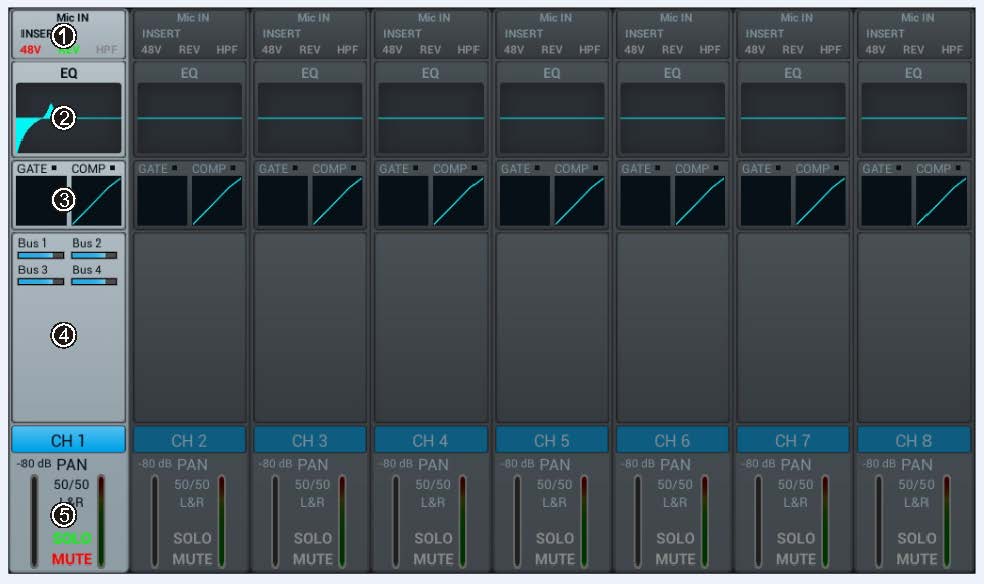The height and width of the screenshot is (584, 985).
Task: Open the COMP curve for channel 8
Action: (x=941, y=201)
